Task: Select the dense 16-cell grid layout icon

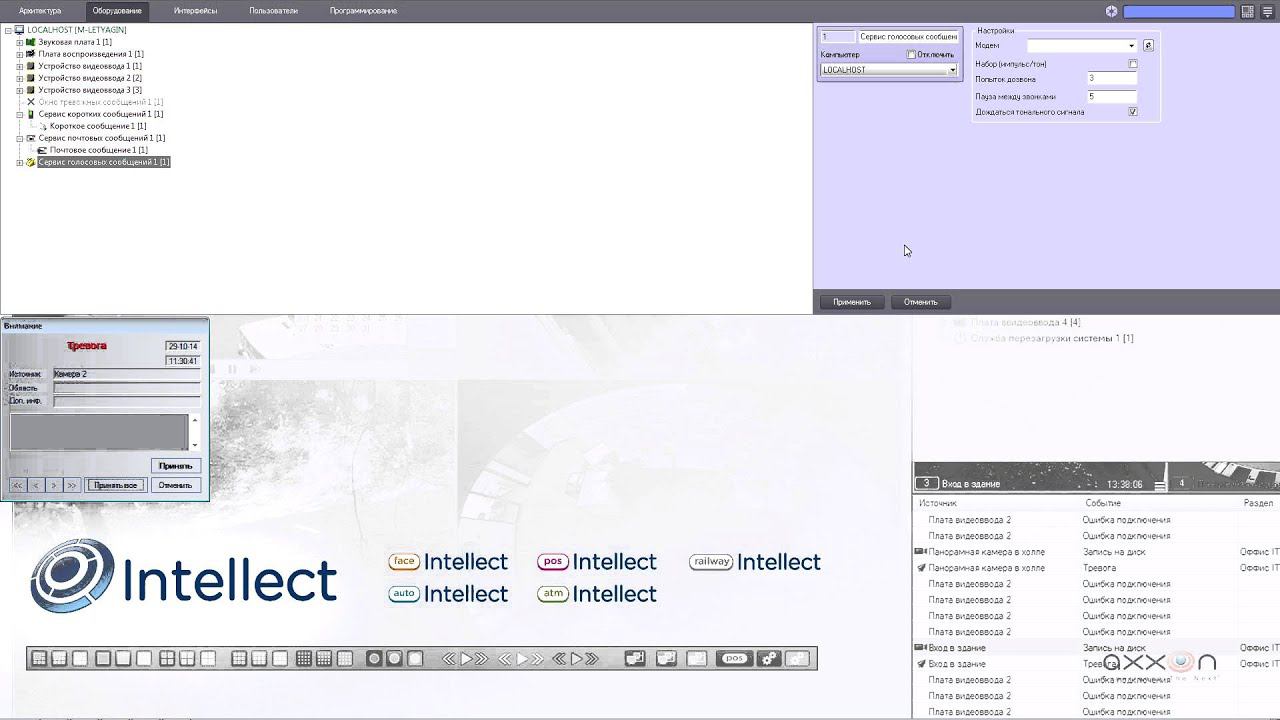Action: point(303,659)
